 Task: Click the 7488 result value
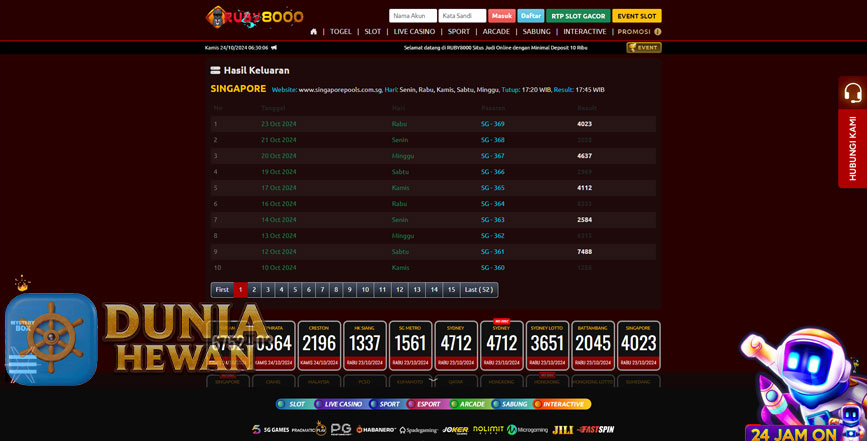[x=584, y=251]
